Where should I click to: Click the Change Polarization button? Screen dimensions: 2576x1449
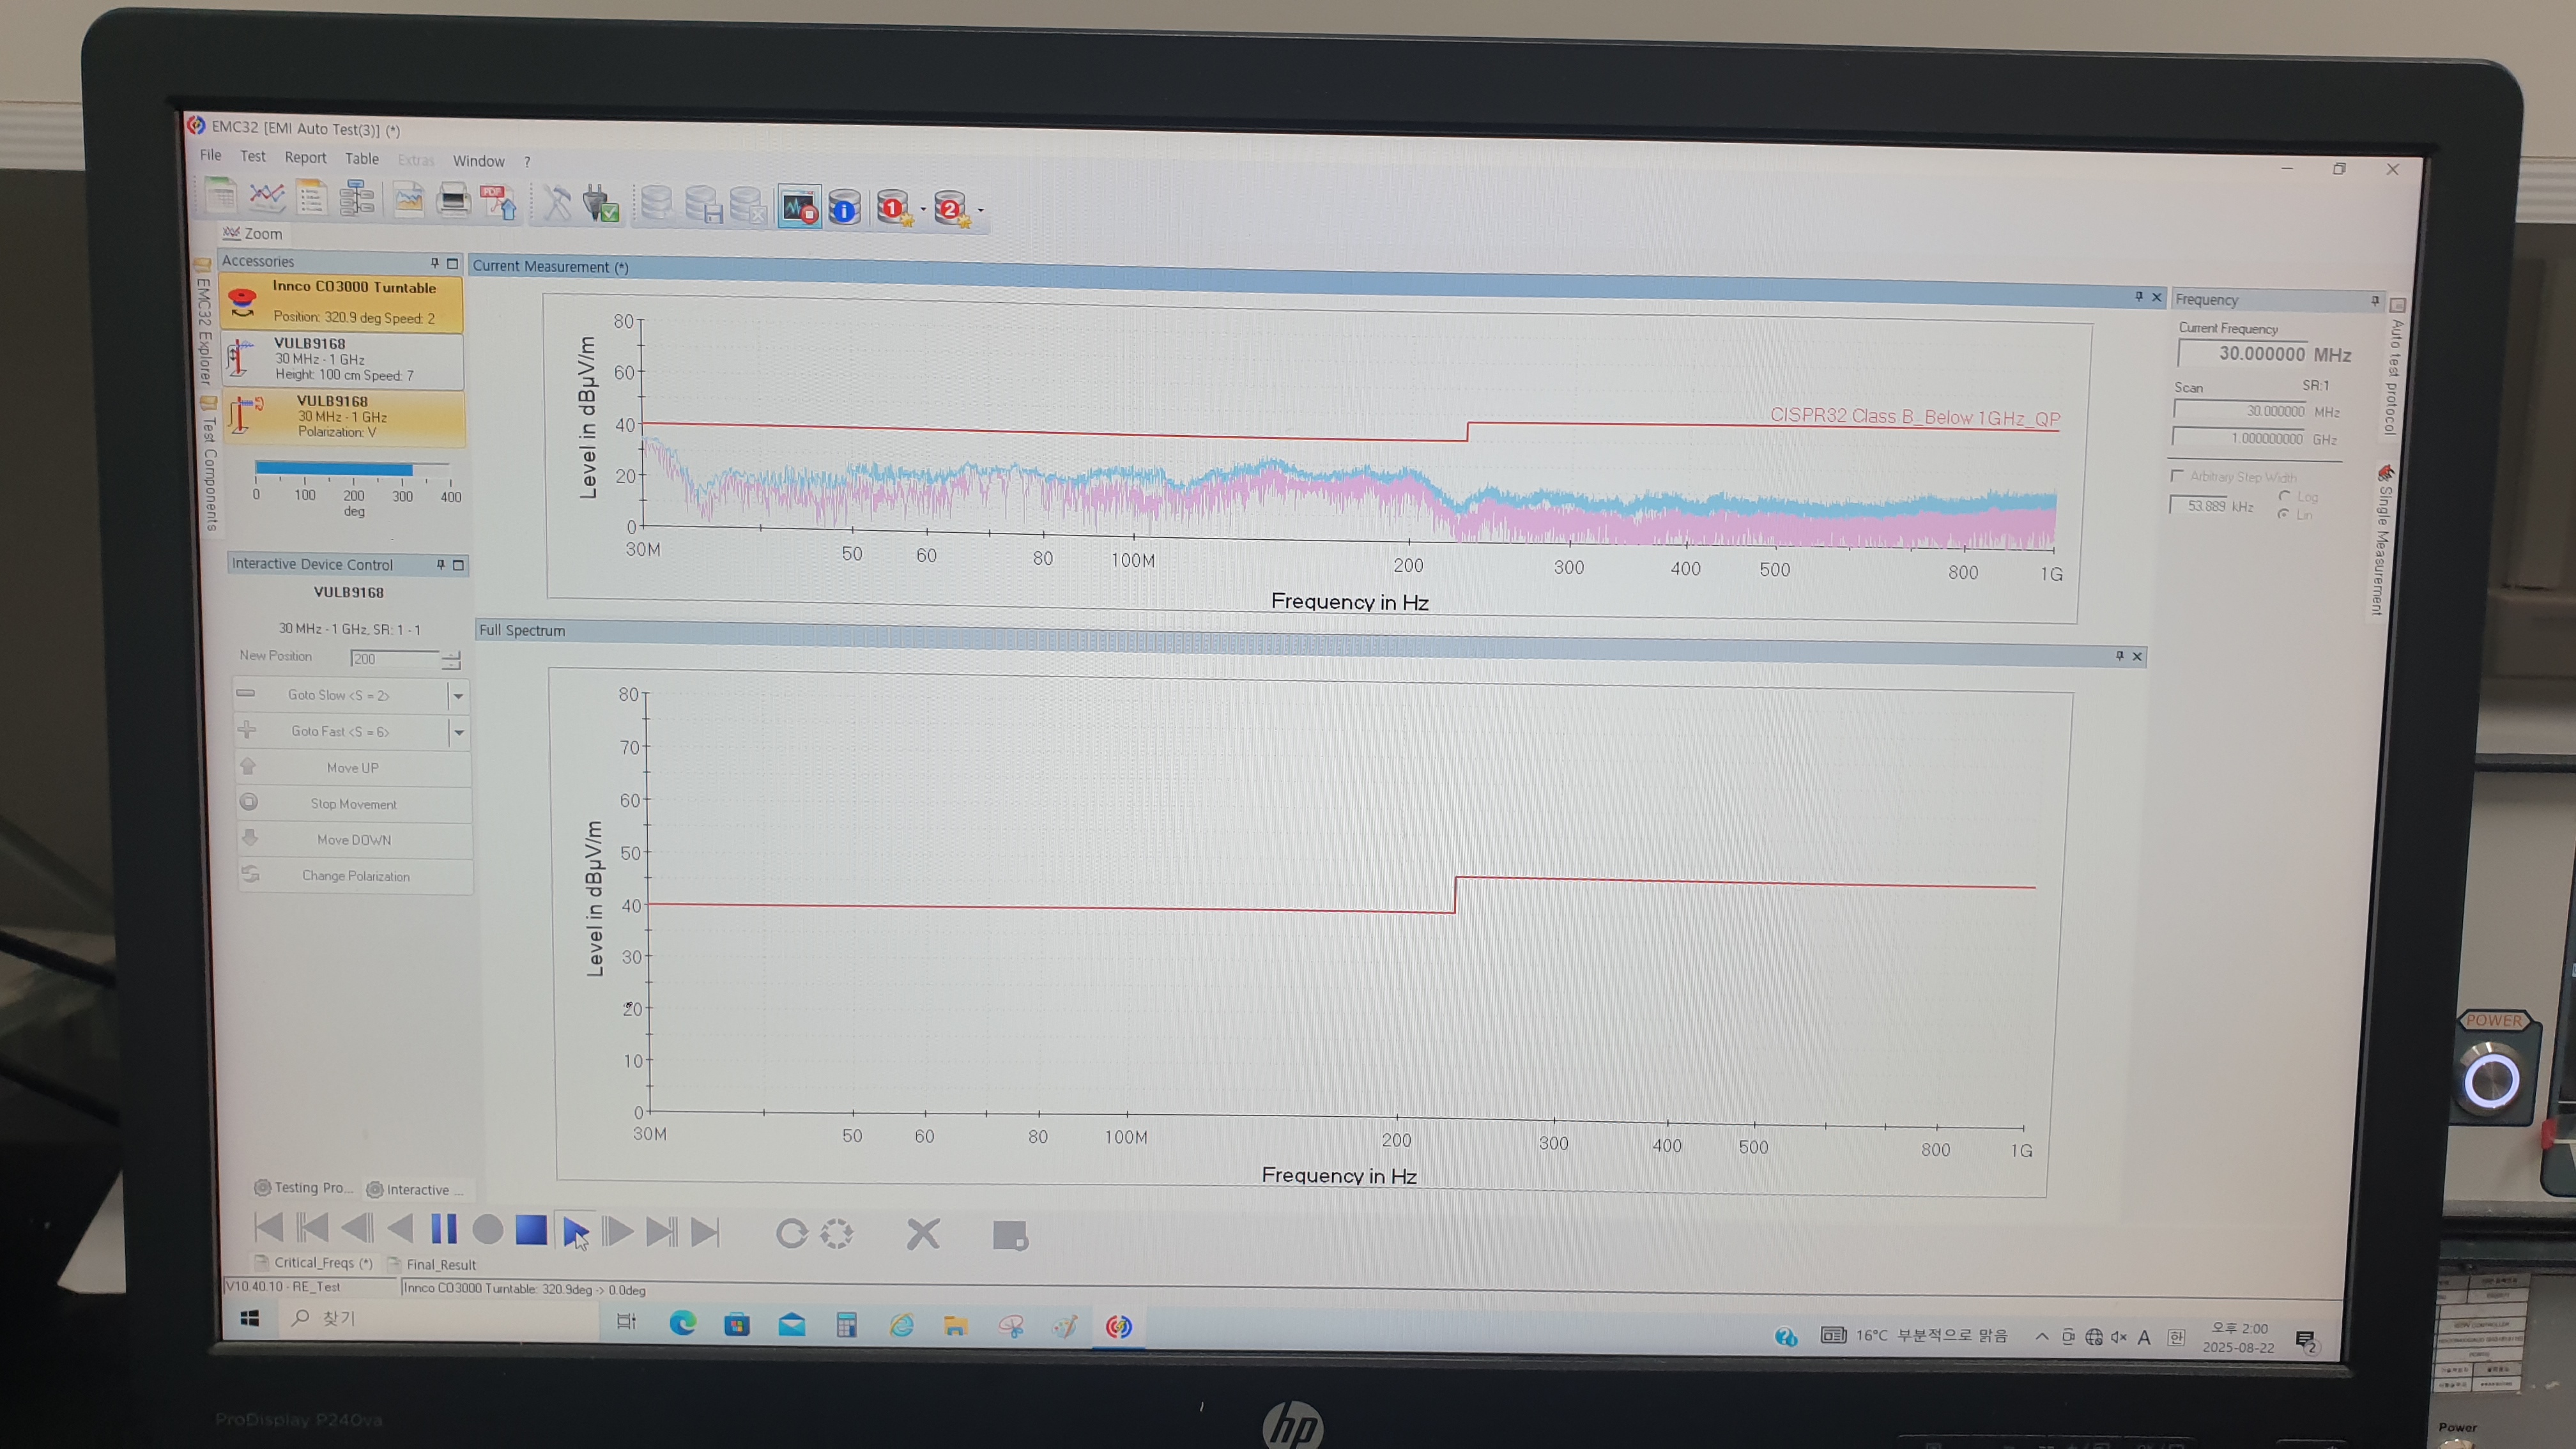pos(355,876)
